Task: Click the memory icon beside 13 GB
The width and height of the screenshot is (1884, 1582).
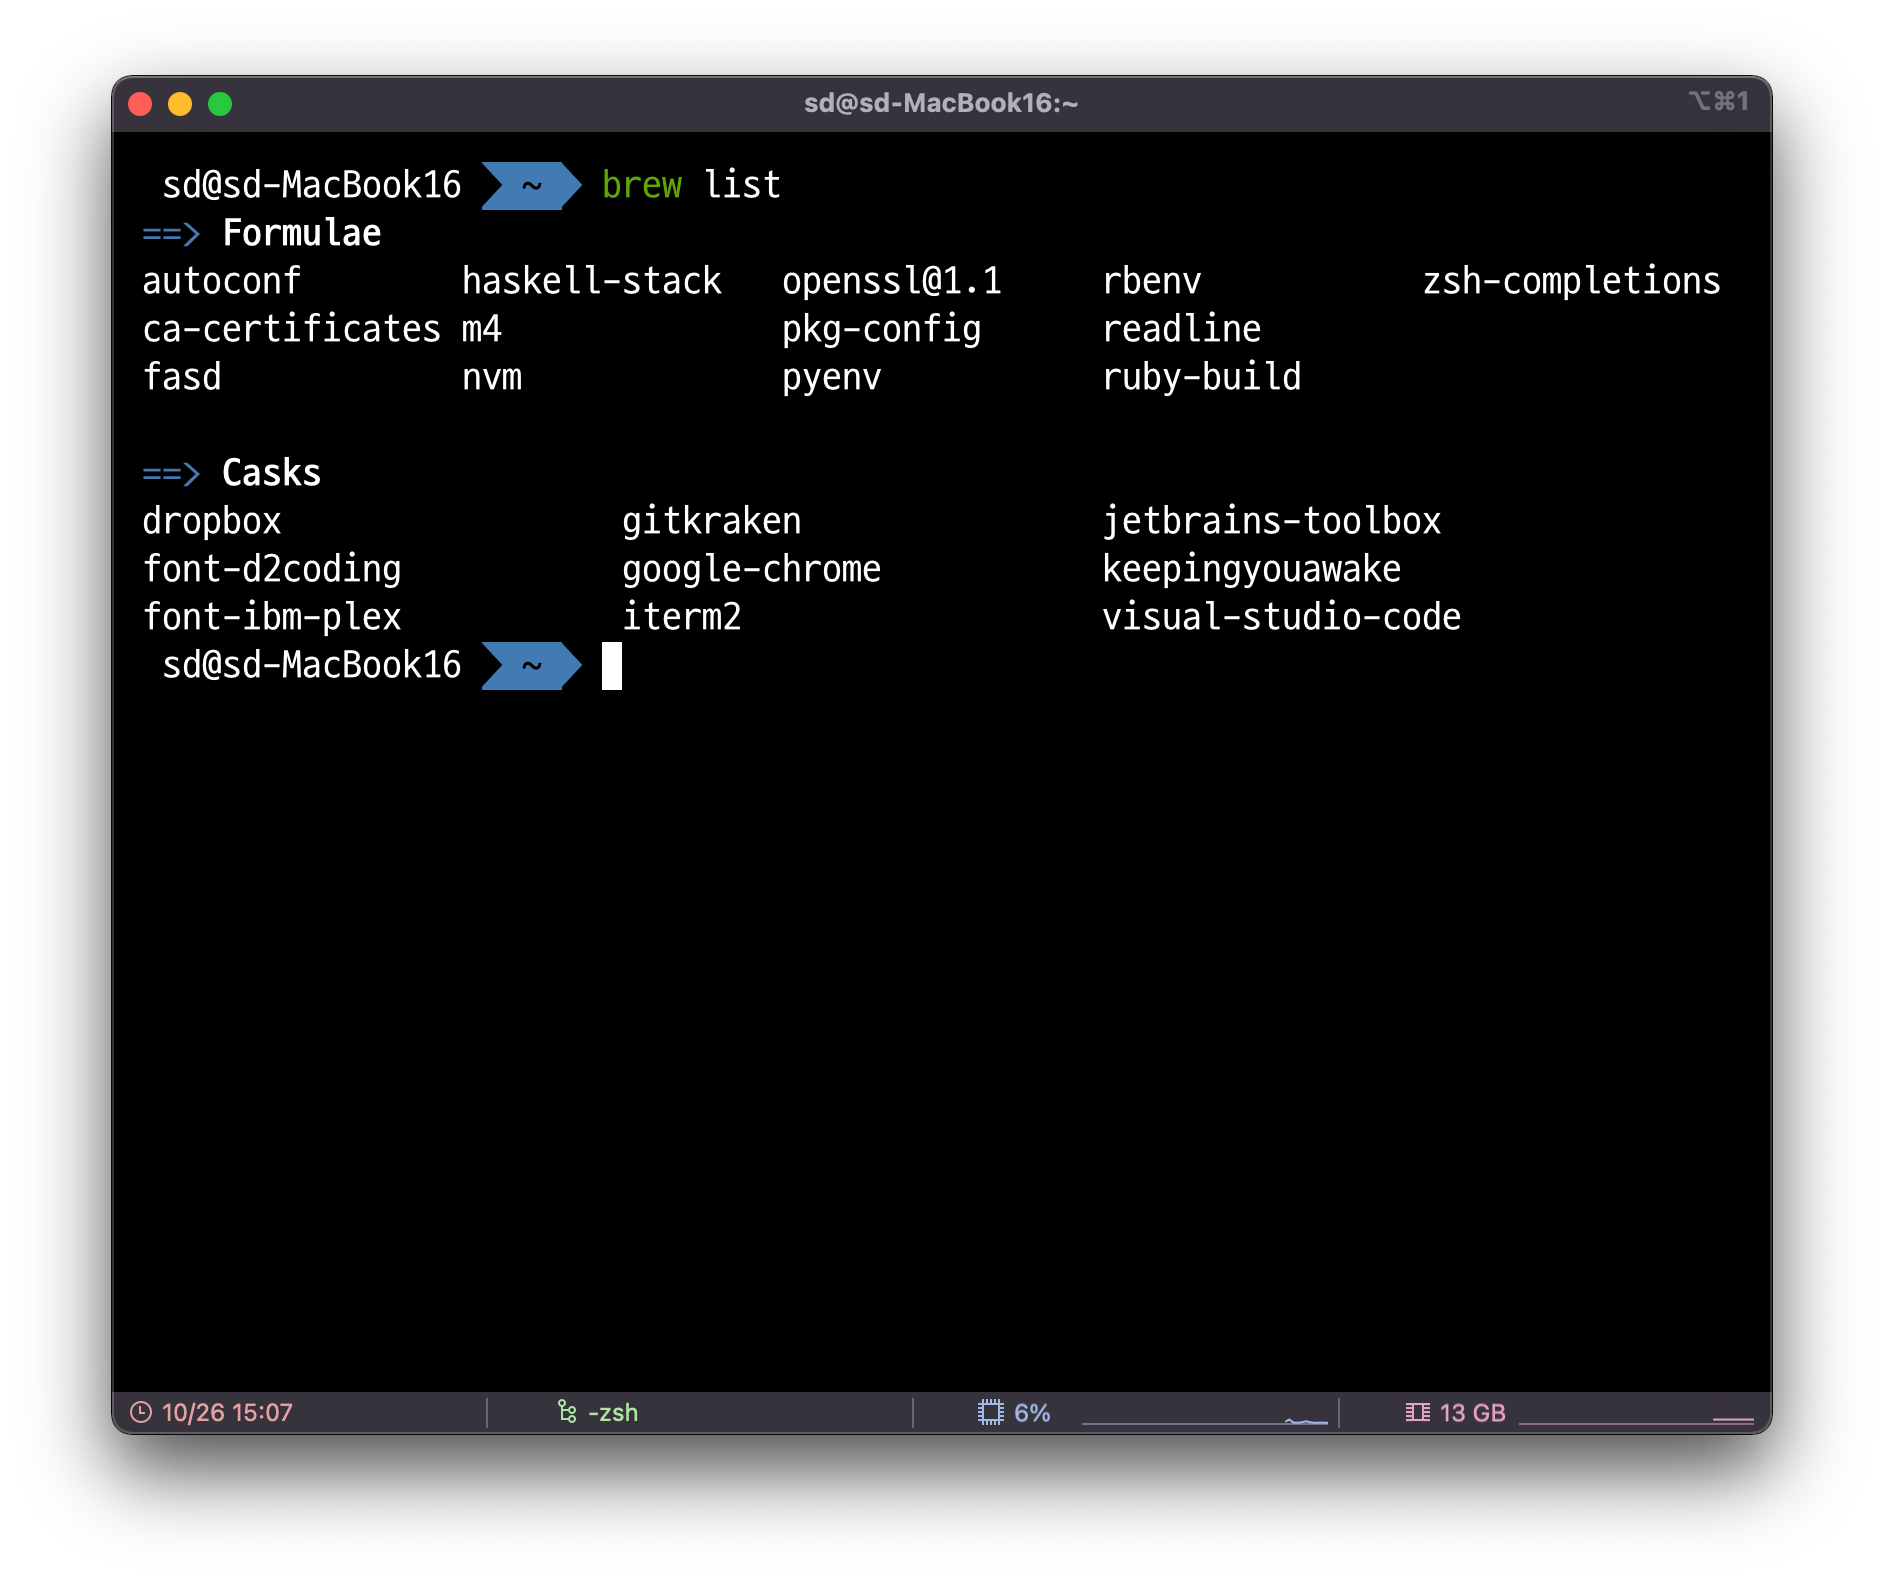Action: point(1417,1412)
